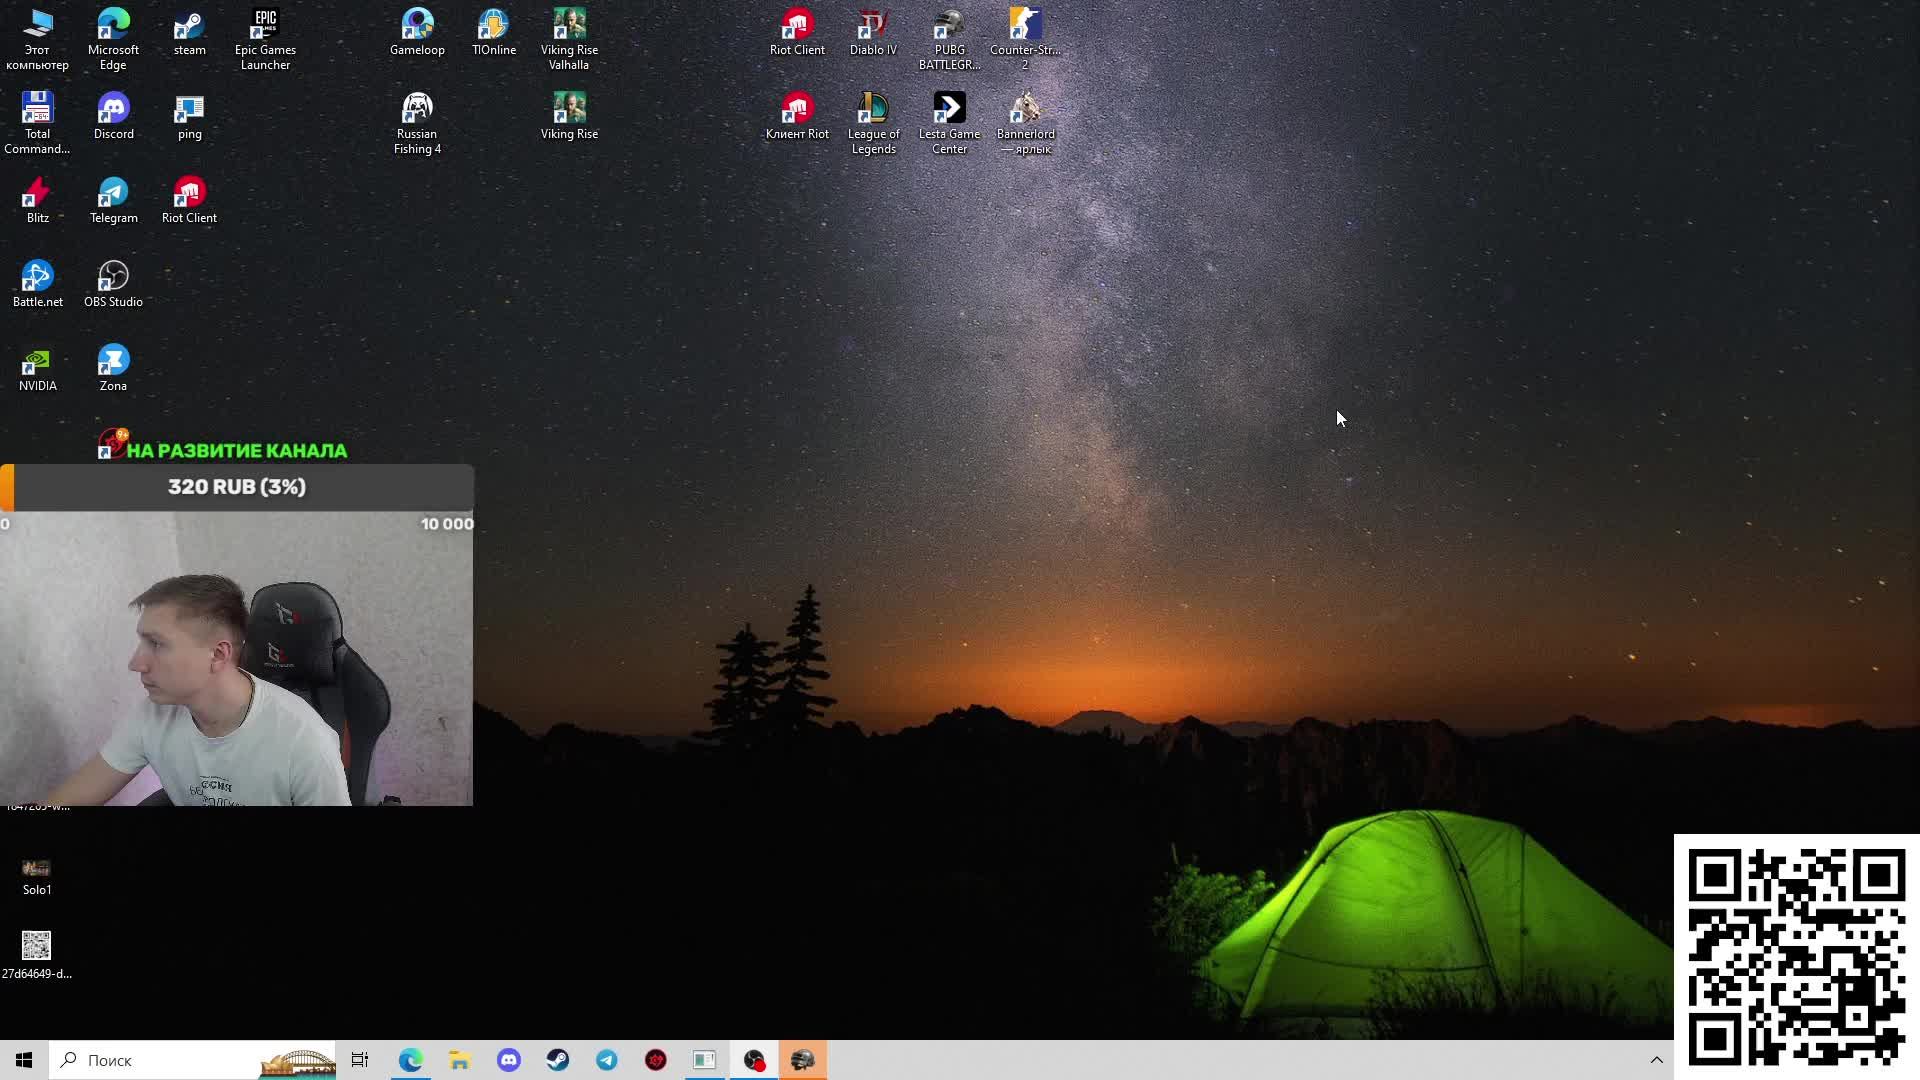Switch to Discord in the taskbar
Screen dimensions: 1920x1080
509,1060
